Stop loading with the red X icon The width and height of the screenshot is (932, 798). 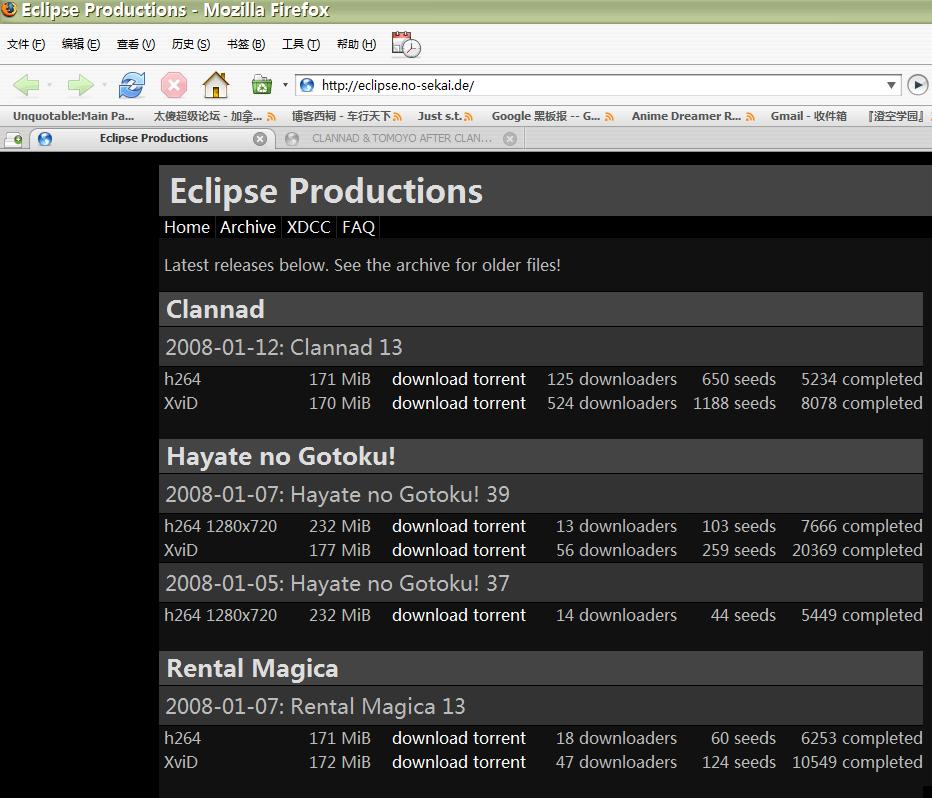174,86
